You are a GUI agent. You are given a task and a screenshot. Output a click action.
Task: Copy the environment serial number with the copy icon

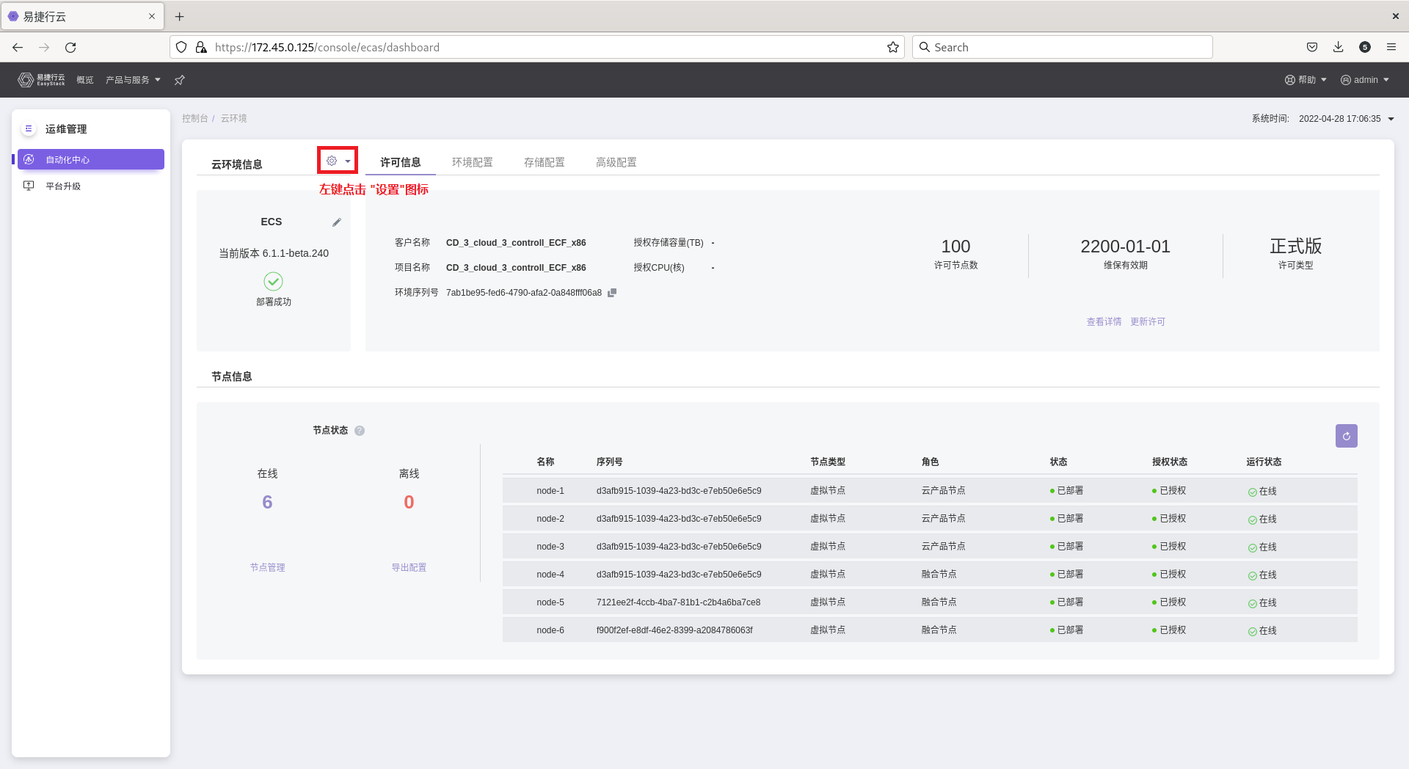[x=612, y=293]
